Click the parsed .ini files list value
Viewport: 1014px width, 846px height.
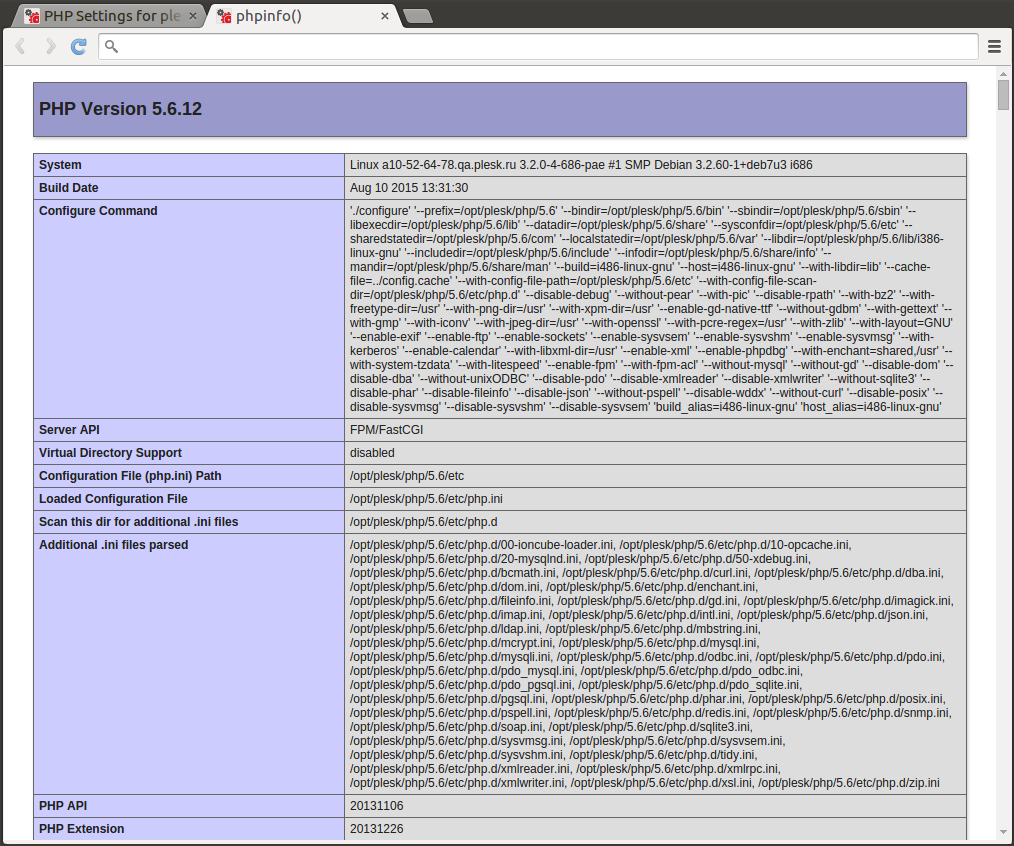652,664
